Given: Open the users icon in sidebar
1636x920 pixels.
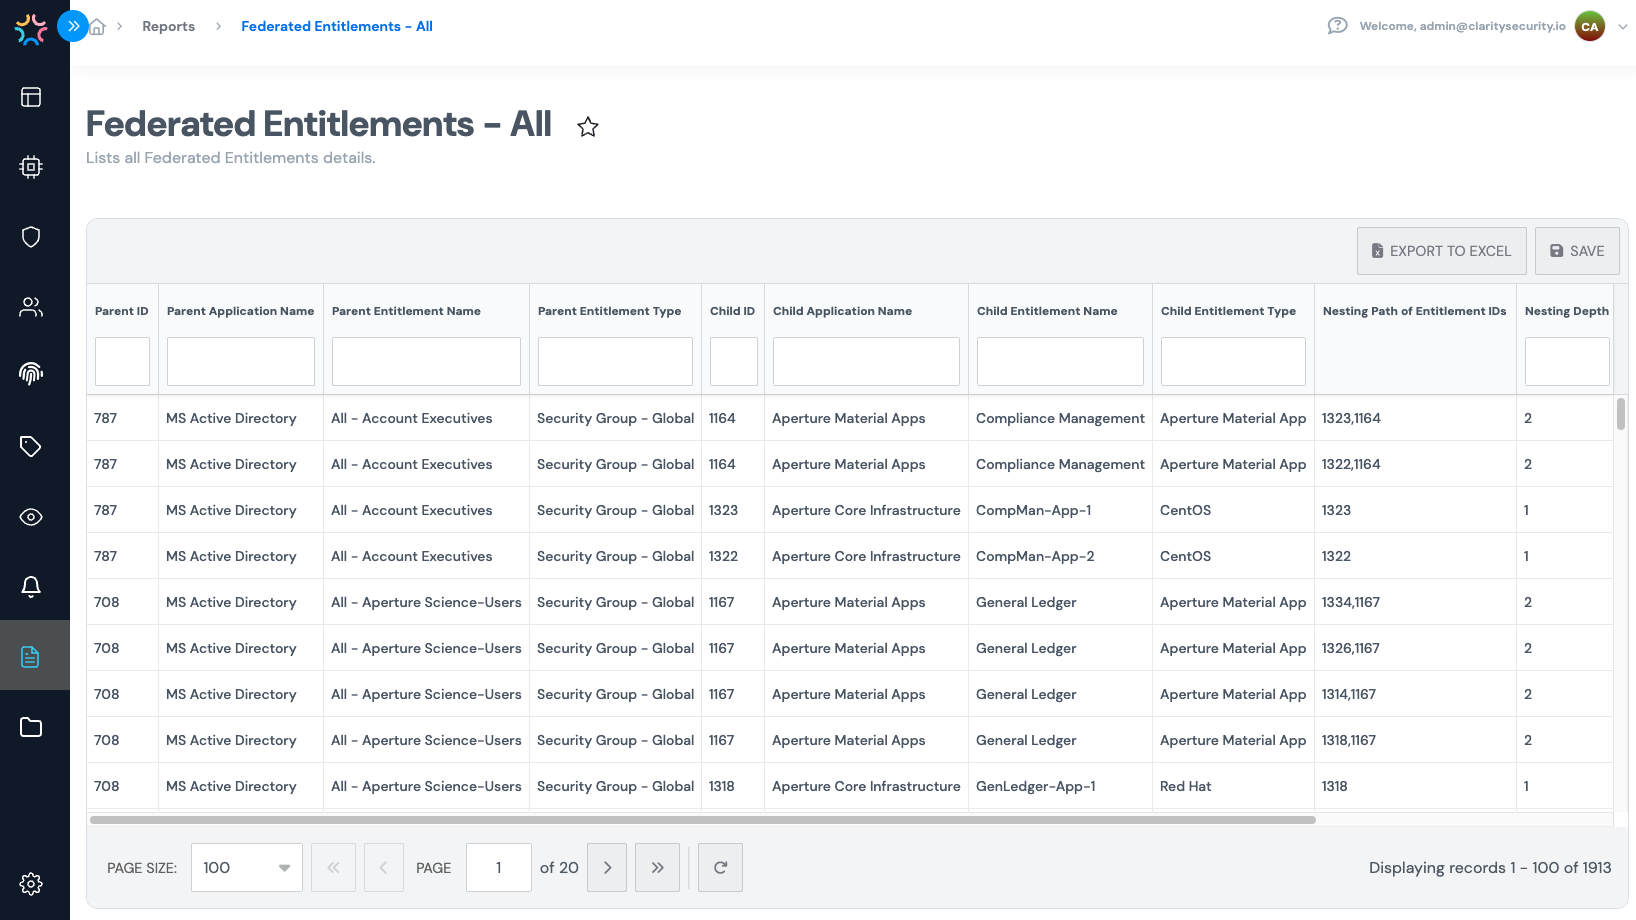Looking at the screenshot, I should click(x=31, y=307).
